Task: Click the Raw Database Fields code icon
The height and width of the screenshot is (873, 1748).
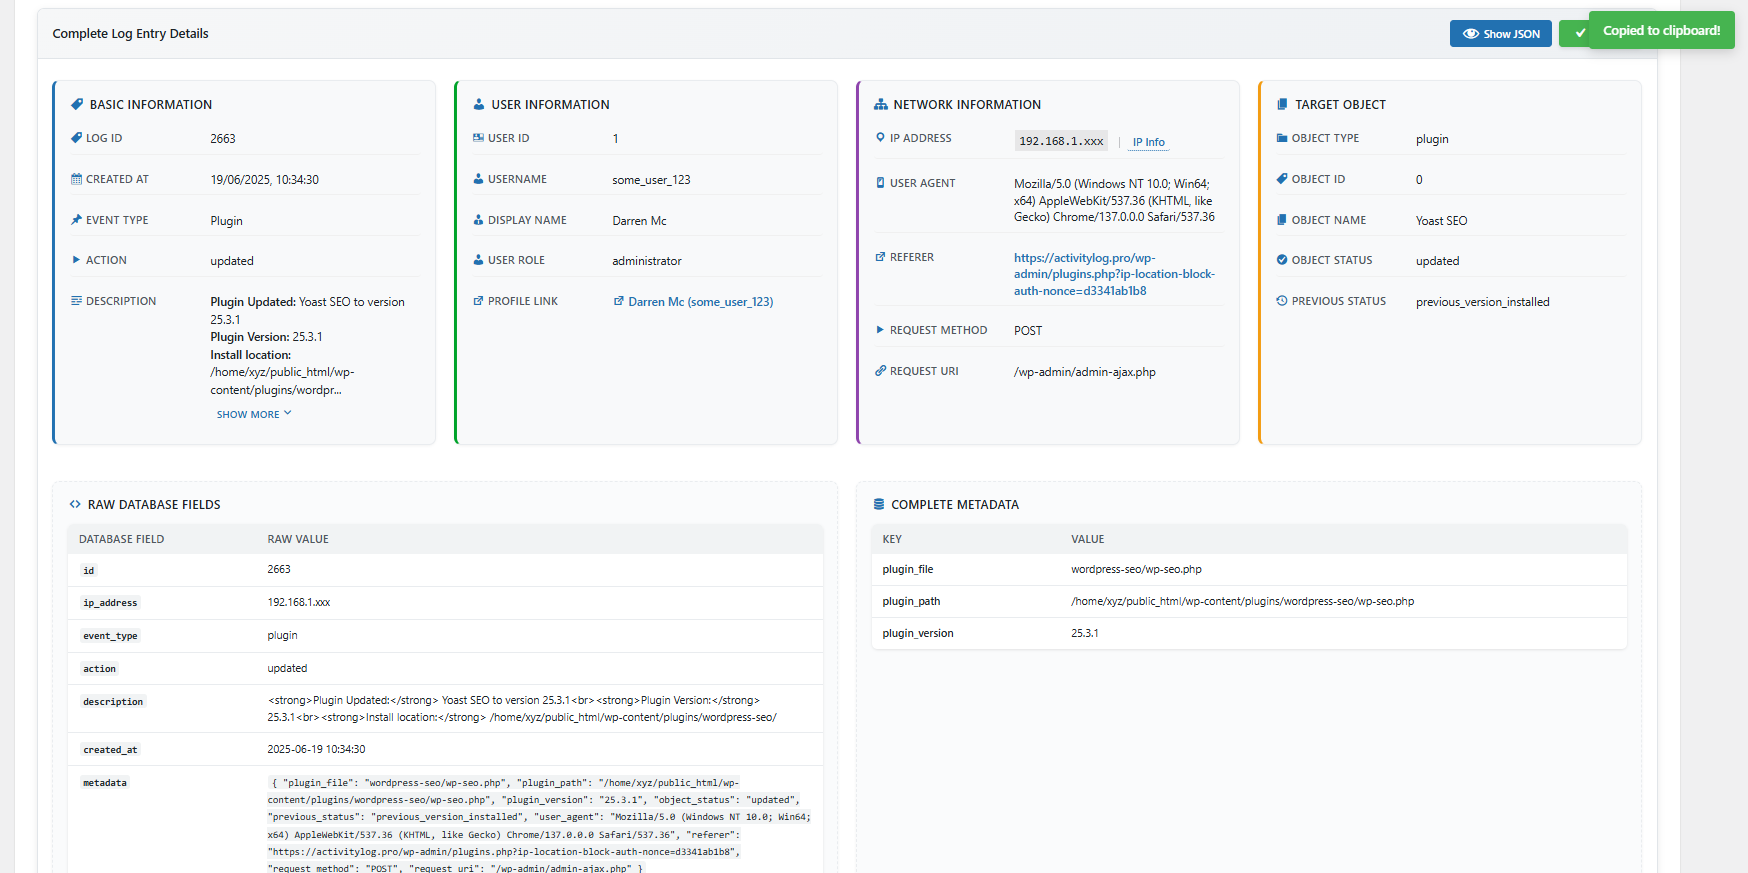Action: point(75,505)
